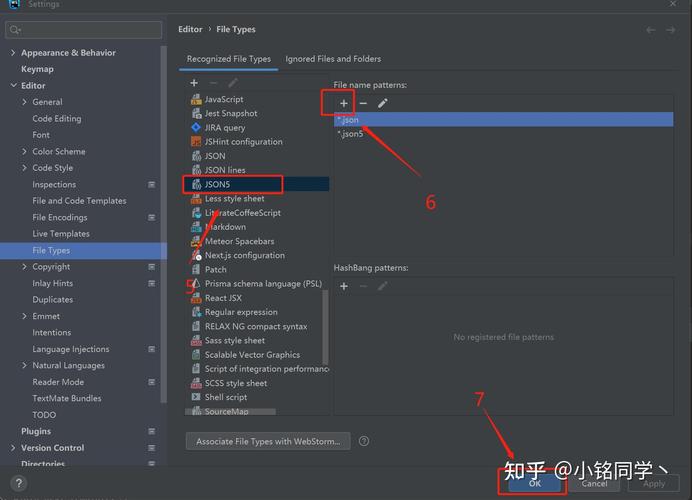Click Associate File Types with WebStorm button
This screenshot has width=692, height=500.
point(268,441)
